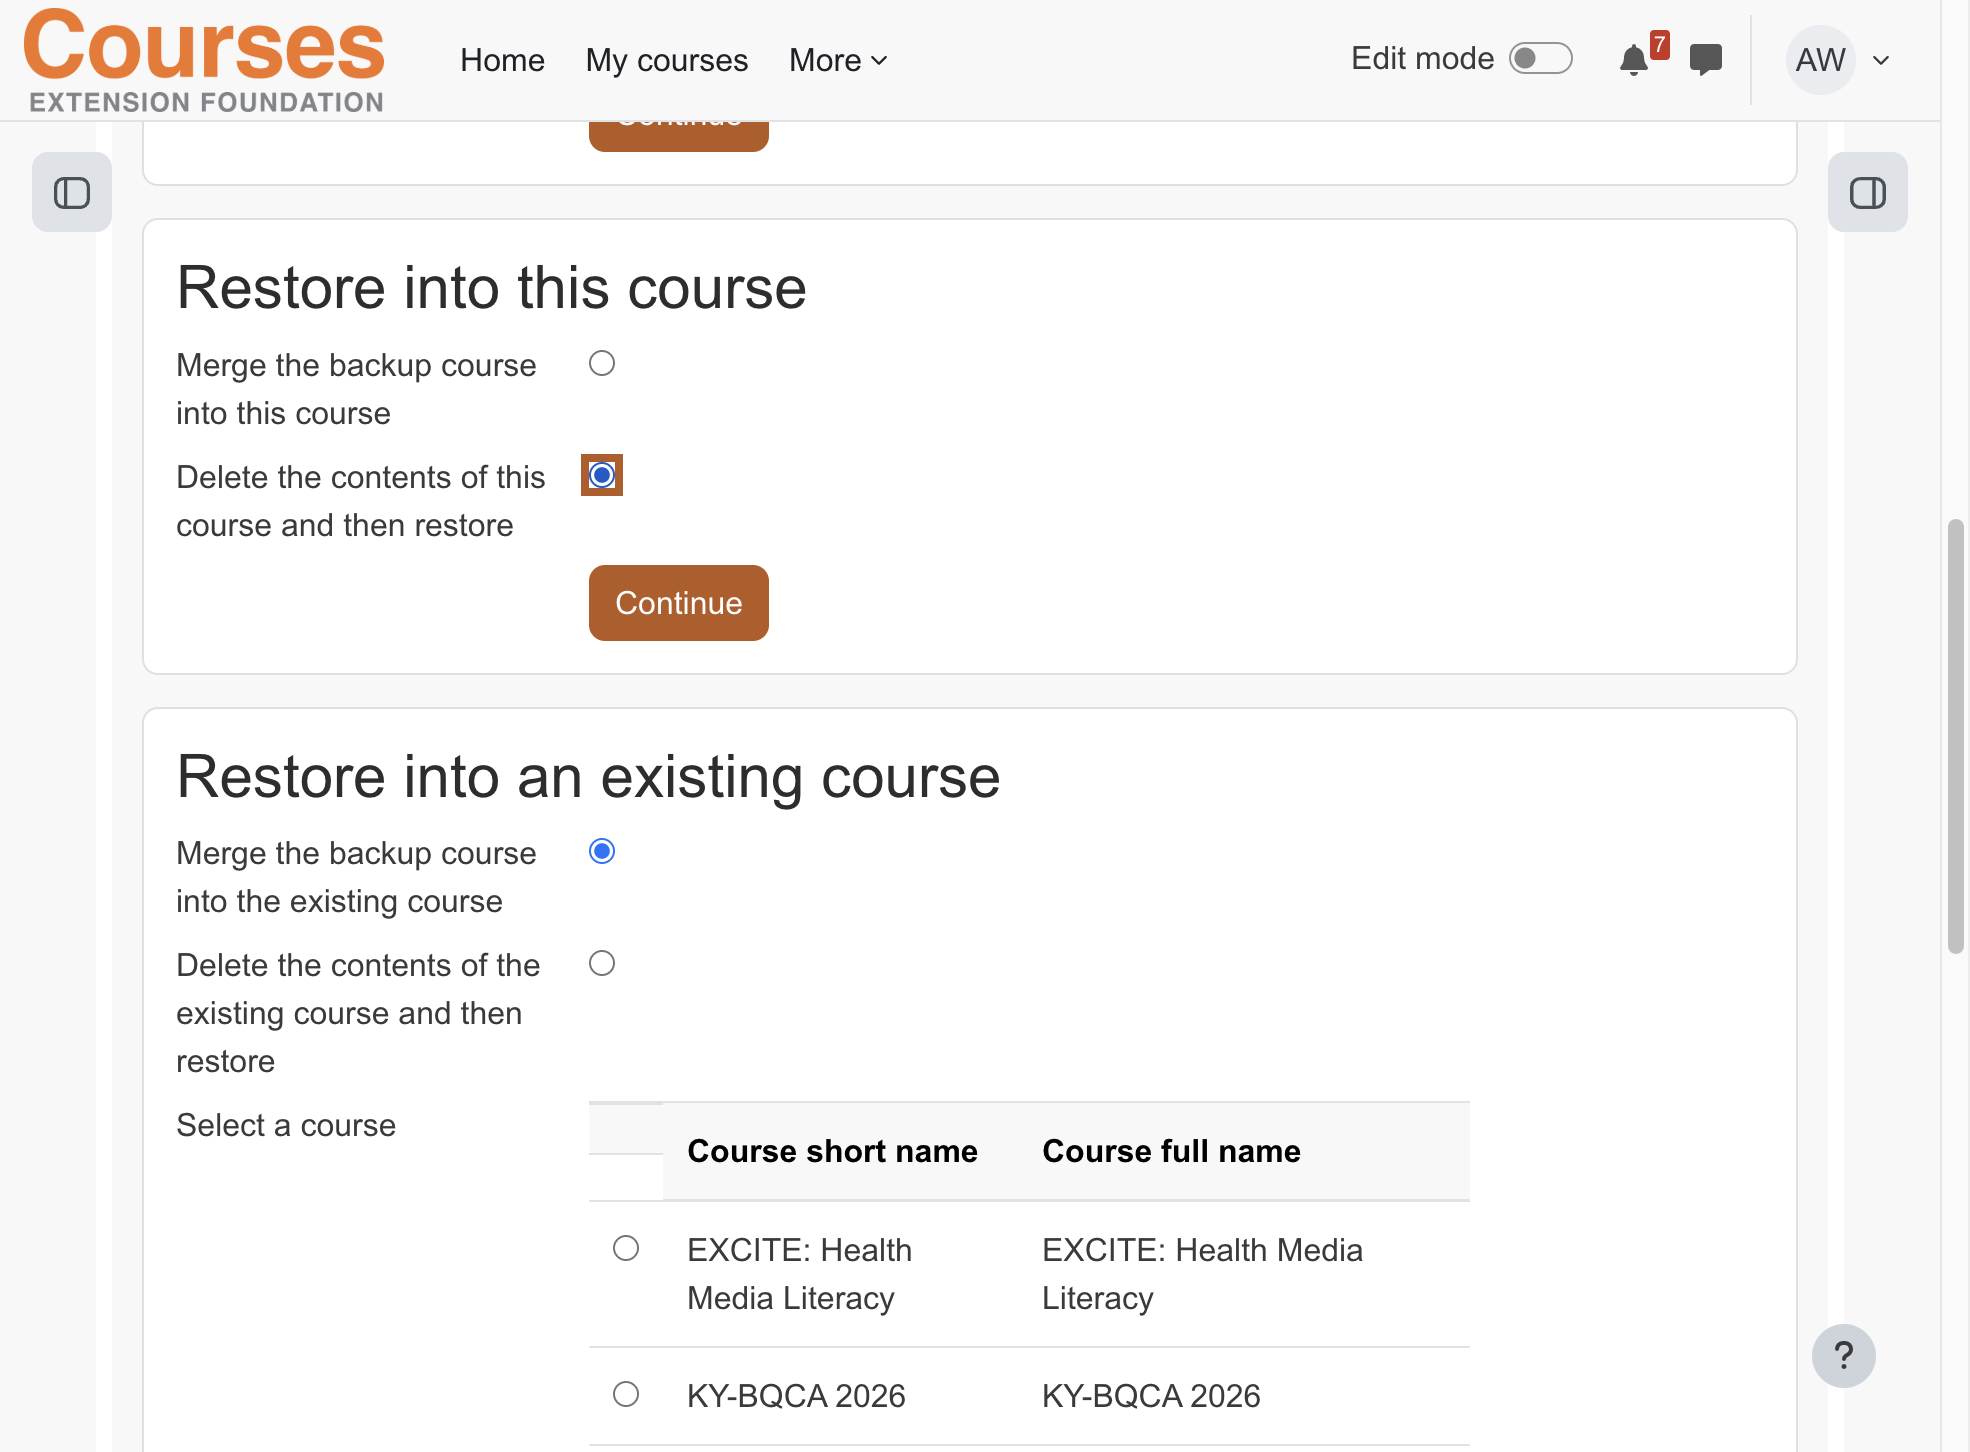Toggle the Edit mode switch
Image resolution: width=1970 pixels, height=1452 pixels.
click(1540, 58)
